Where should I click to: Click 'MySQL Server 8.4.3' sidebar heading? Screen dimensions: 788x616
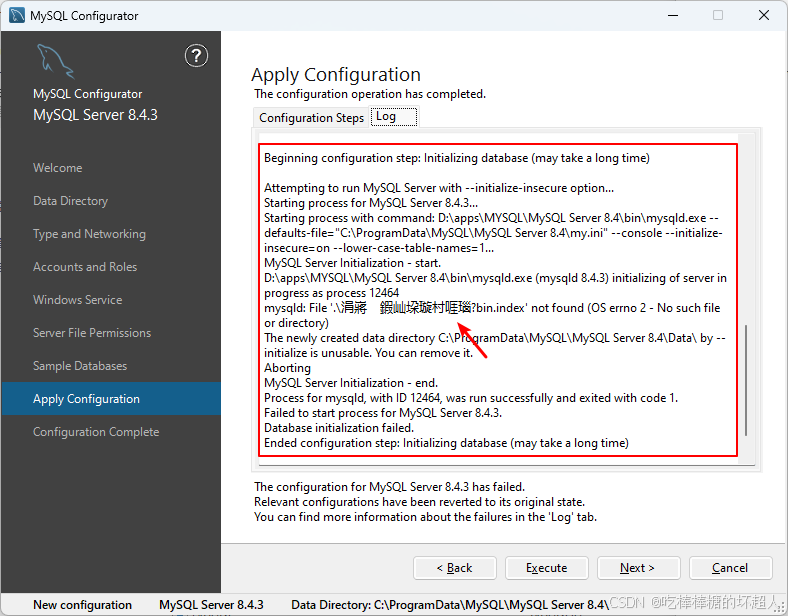[95, 115]
